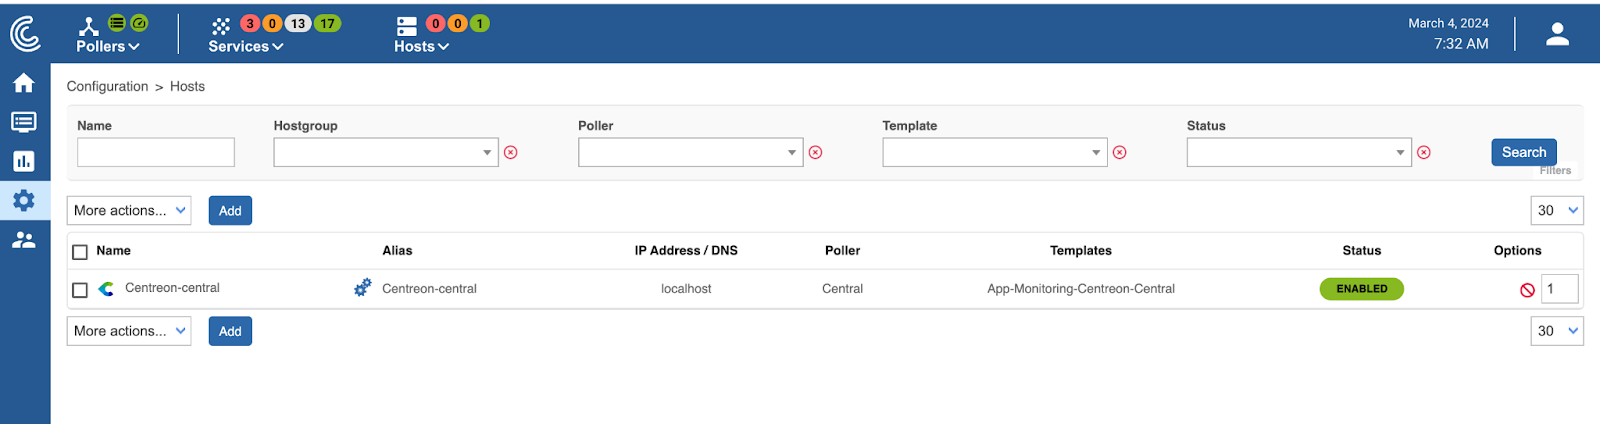The width and height of the screenshot is (1600, 424).
Task: Click the Centreon-central host logo icon
Action: (106, 289)
